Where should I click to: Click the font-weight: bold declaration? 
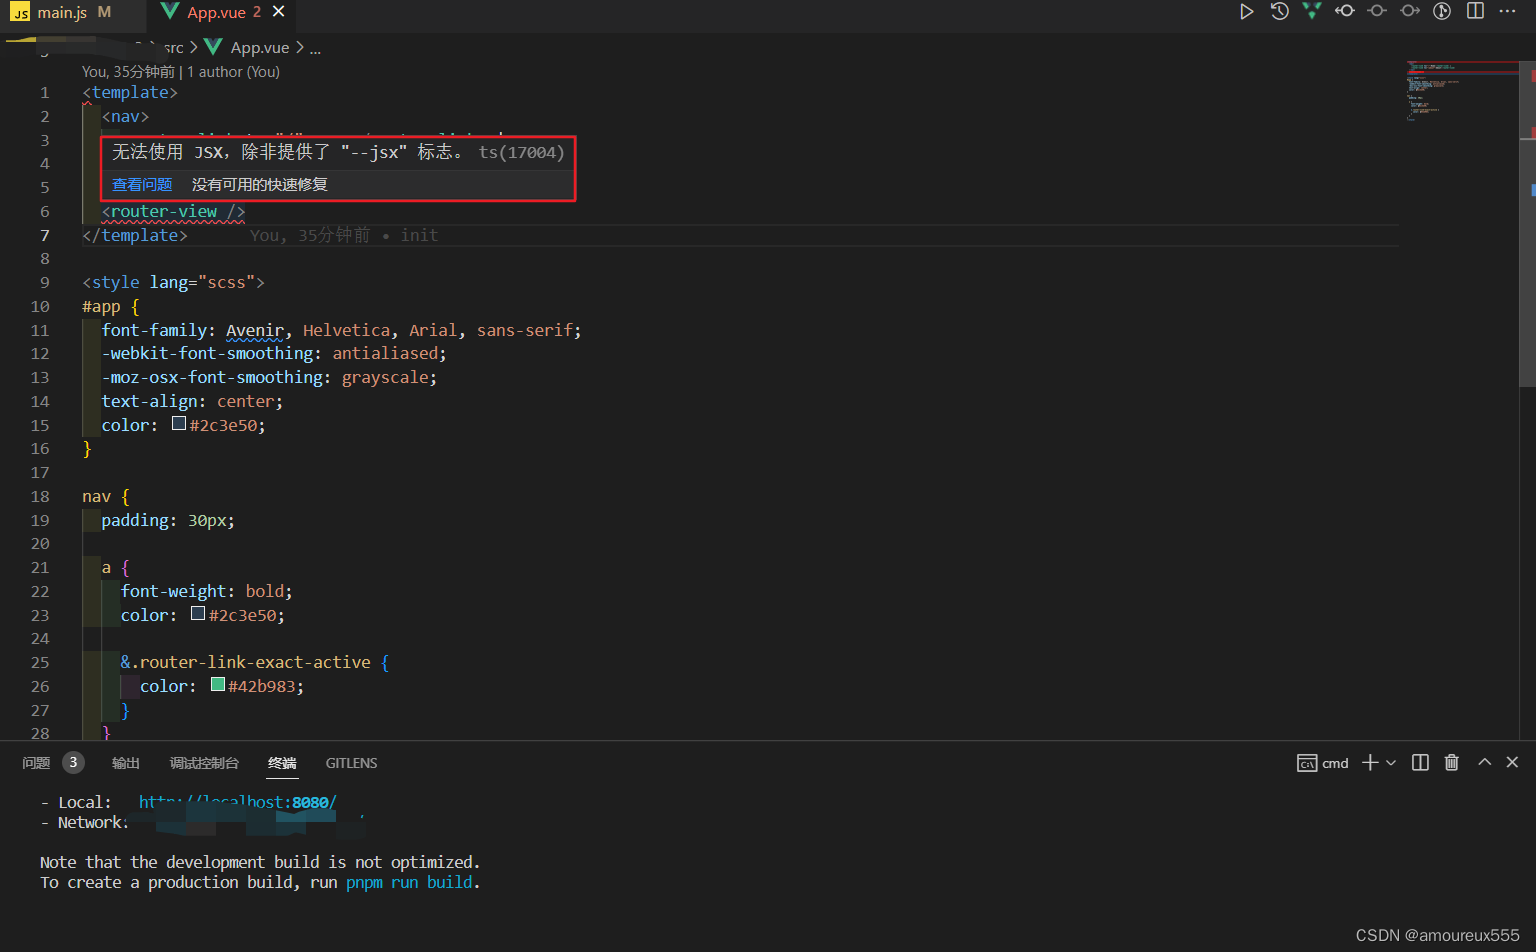(206, 592)
